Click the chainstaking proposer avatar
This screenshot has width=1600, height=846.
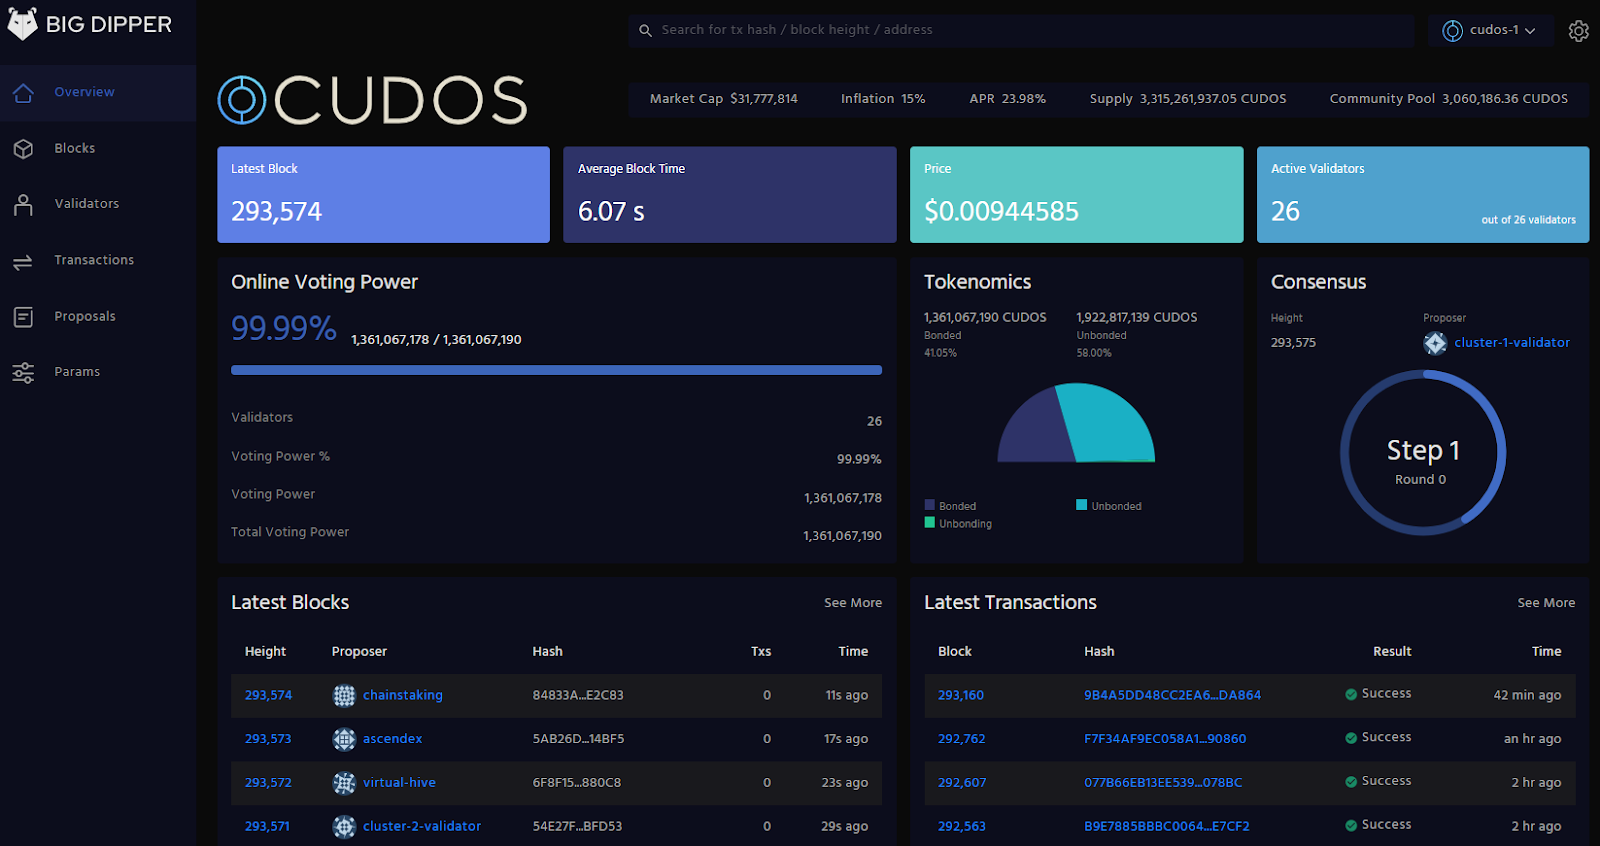[x=344, y=695]
